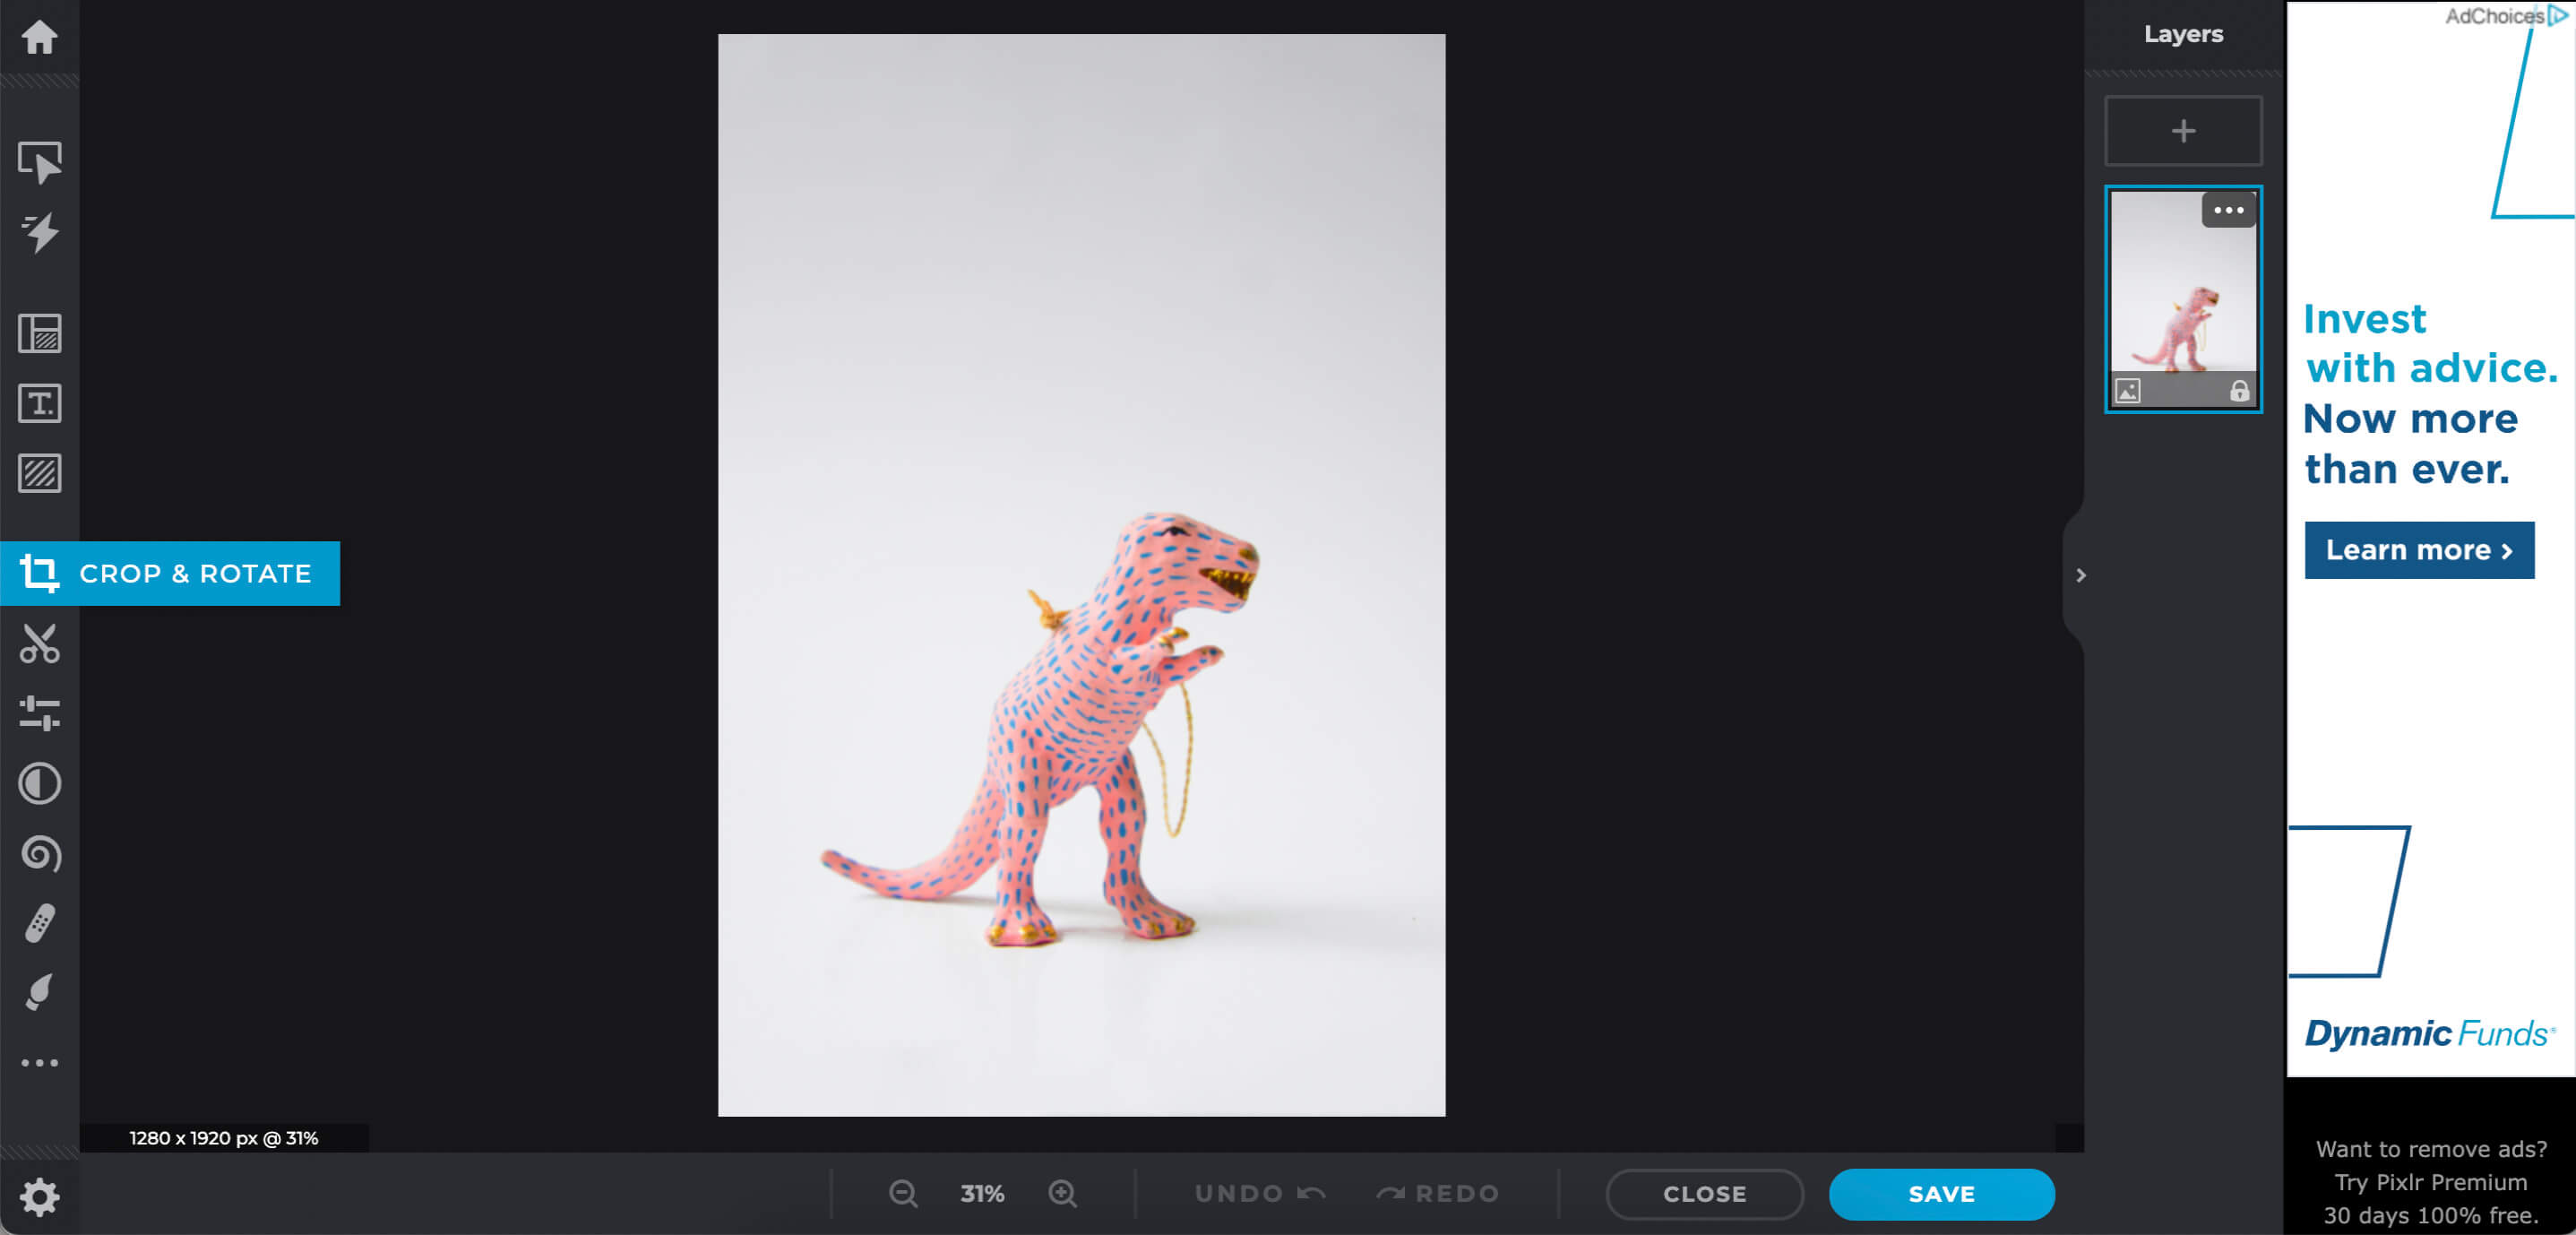Add a new layer with plus button
Viewport: 2576px width, 1235px height.
pos(2183,131)
